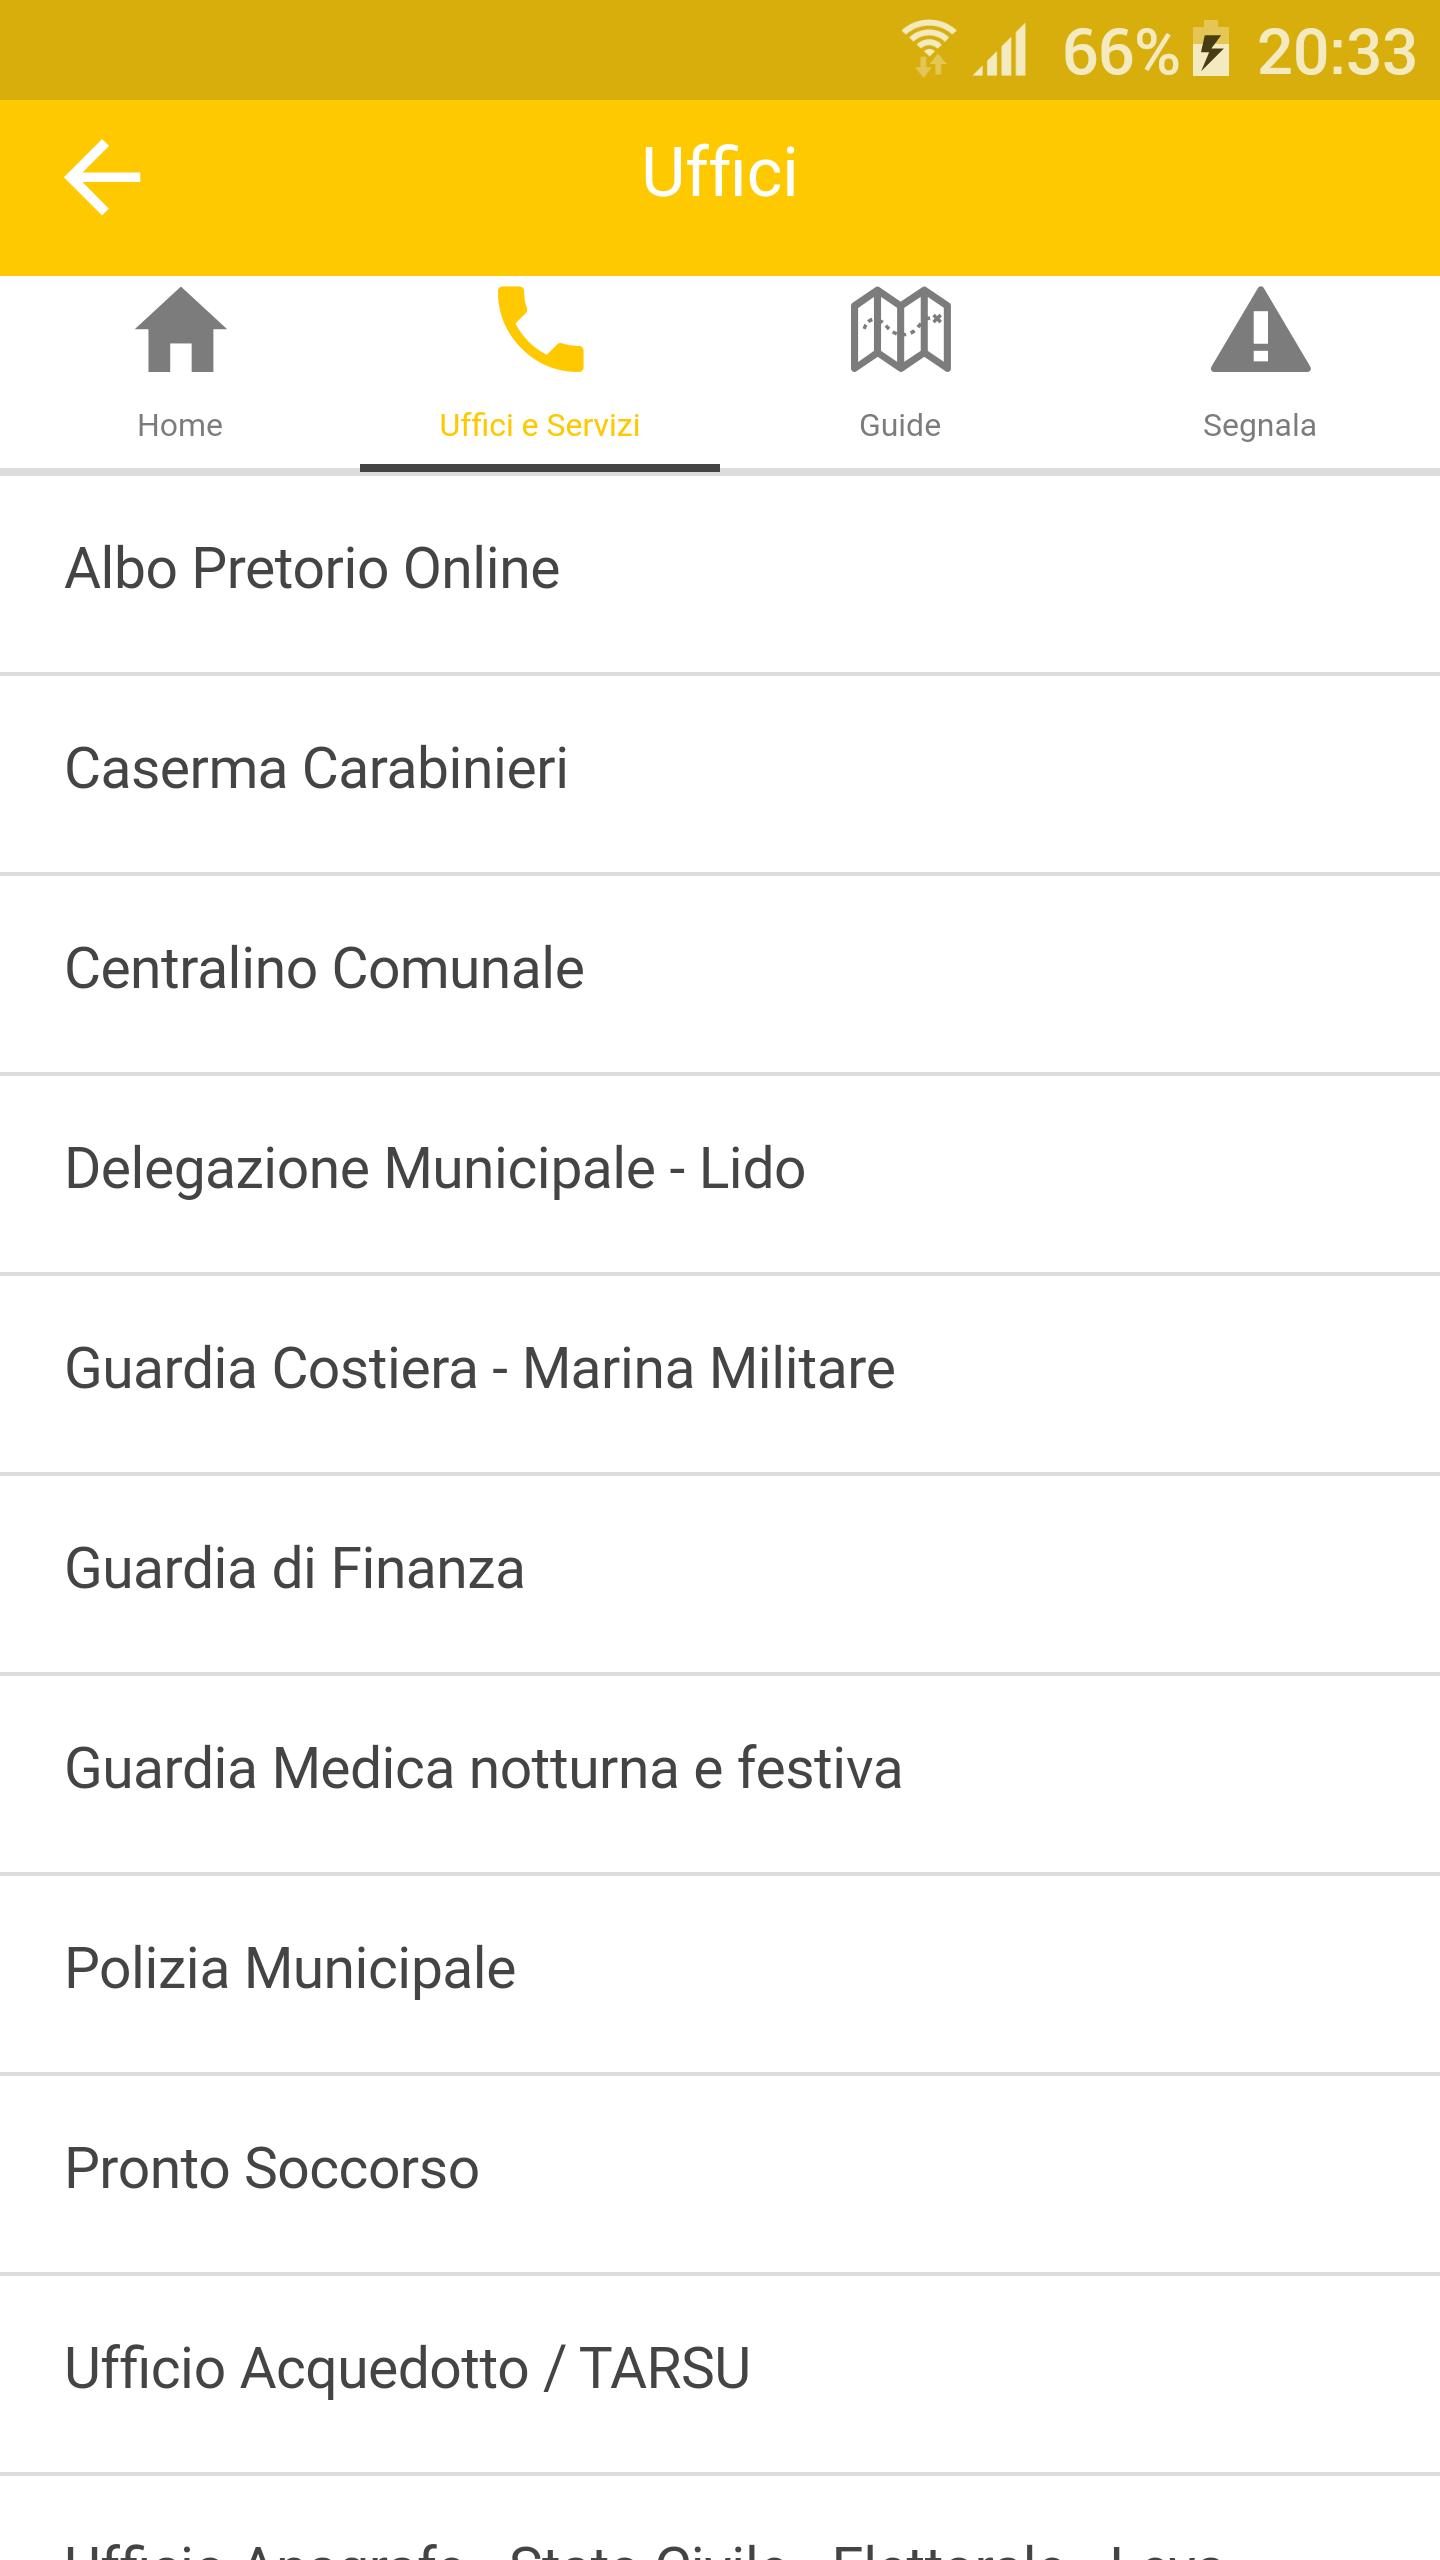
Task: Open Pronto Soccorso entry
Action: (272, 2170)
